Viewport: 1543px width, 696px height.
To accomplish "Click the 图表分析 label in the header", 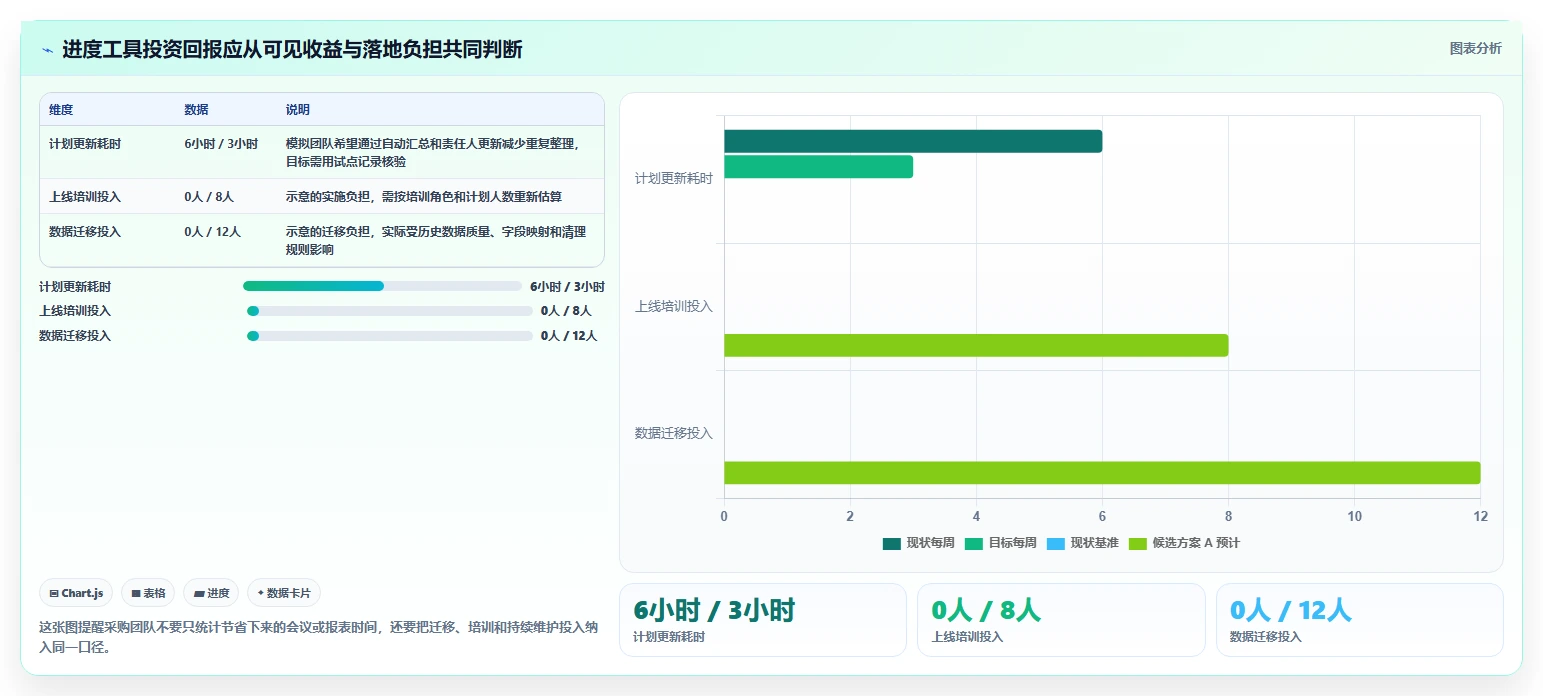I will tap(1475, 48).
